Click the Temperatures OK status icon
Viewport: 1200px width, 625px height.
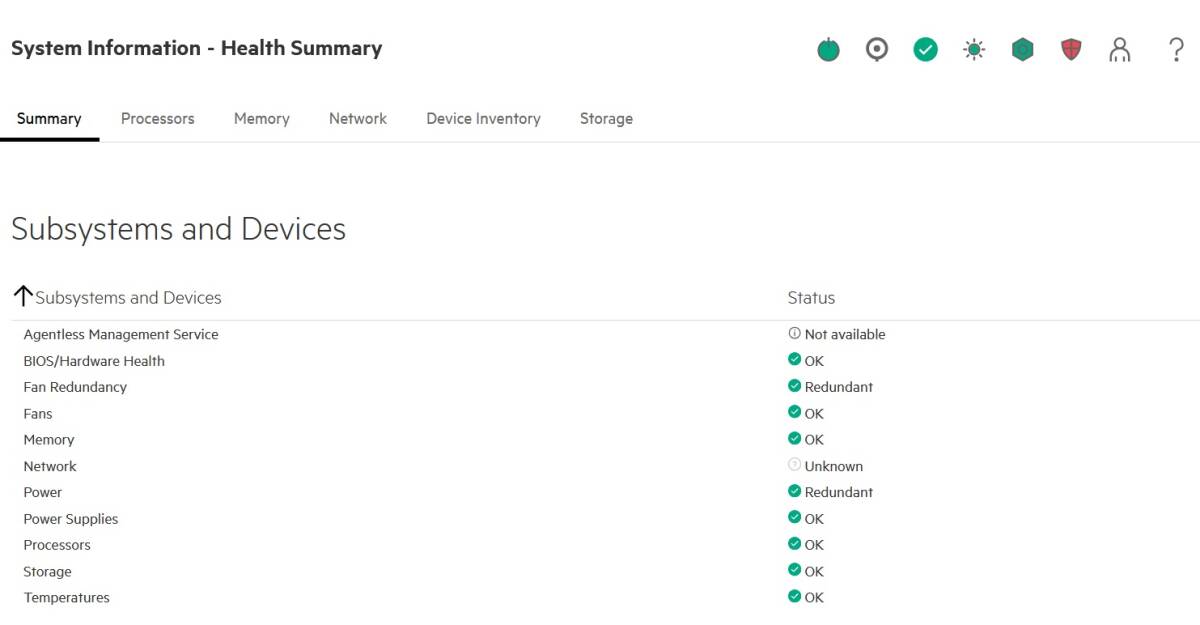795,597
